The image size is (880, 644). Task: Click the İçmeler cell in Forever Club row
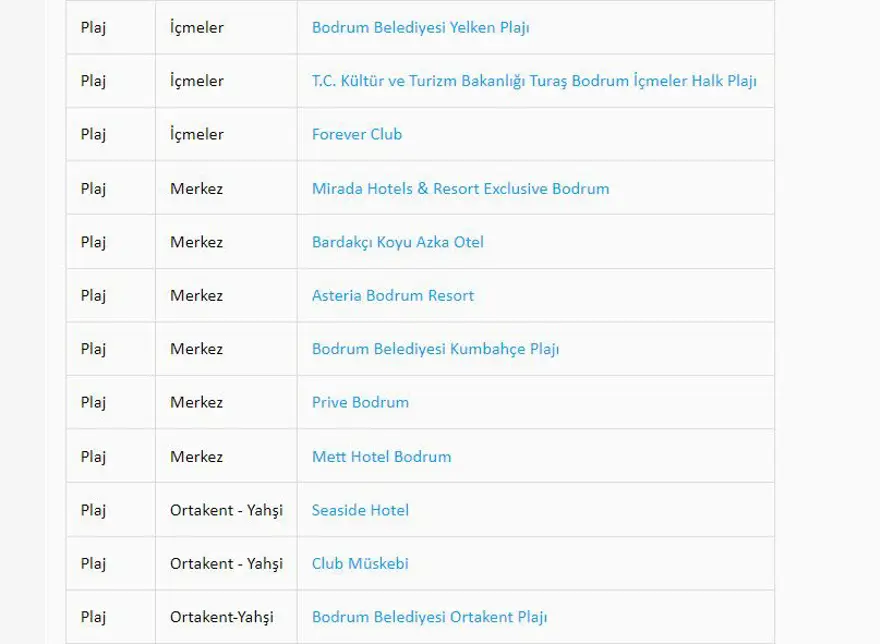click(x=197, y=134)
